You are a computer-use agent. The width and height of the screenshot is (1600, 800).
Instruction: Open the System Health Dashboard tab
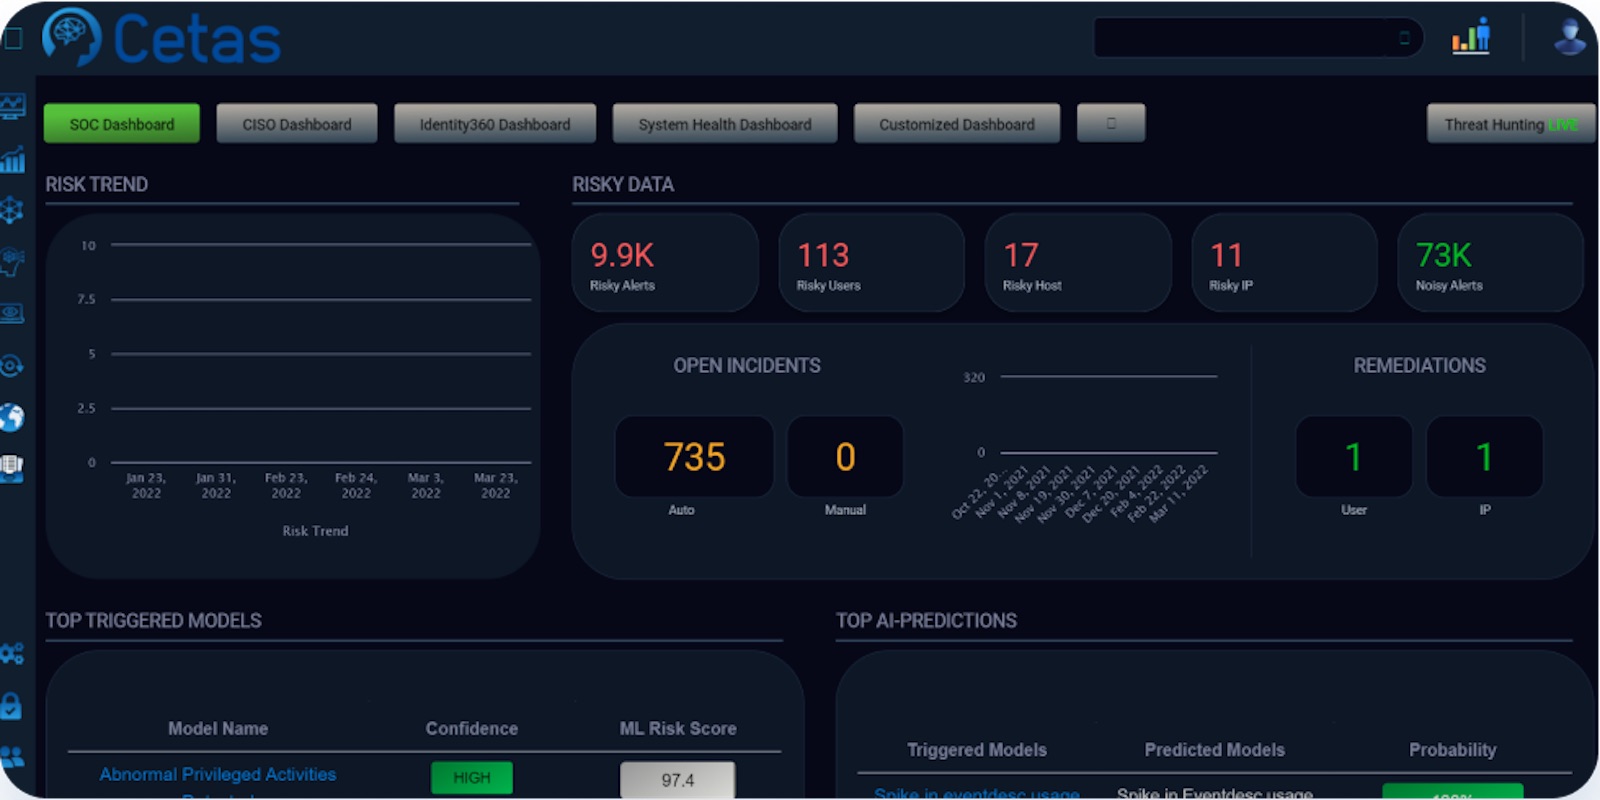pos(725,124)
